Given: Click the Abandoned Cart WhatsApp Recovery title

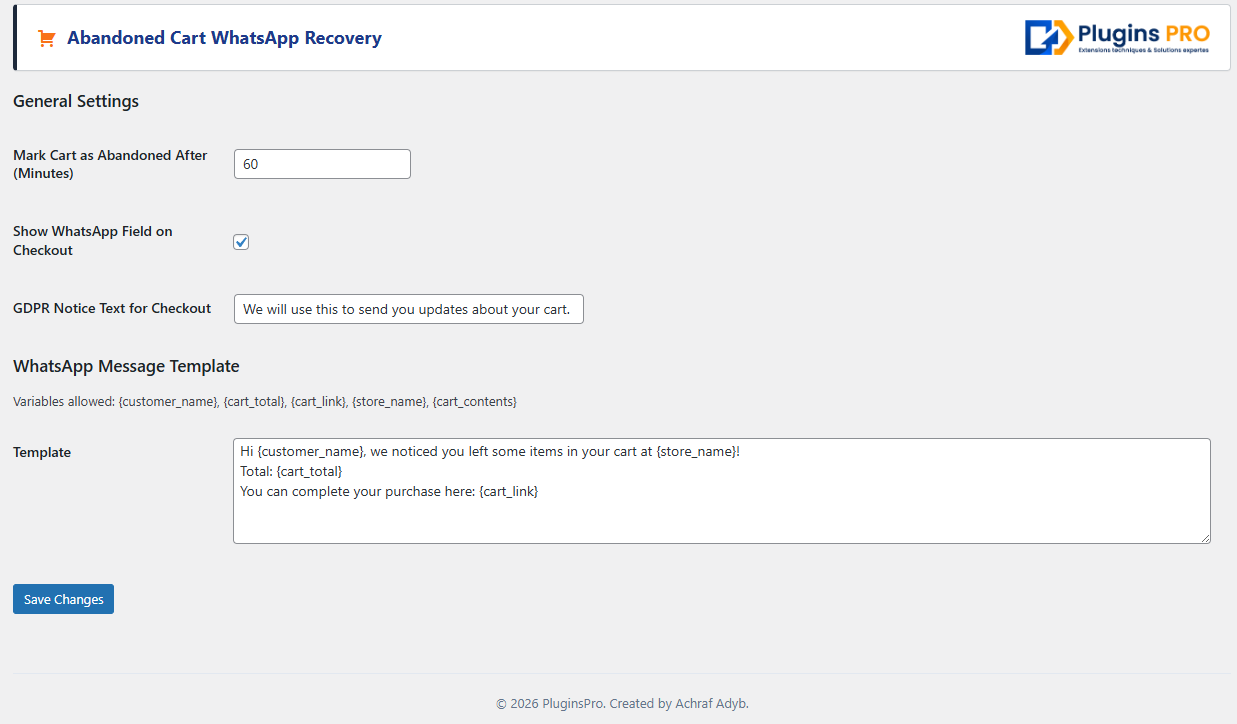Looking at the screenshot, I should pos(224,38).
